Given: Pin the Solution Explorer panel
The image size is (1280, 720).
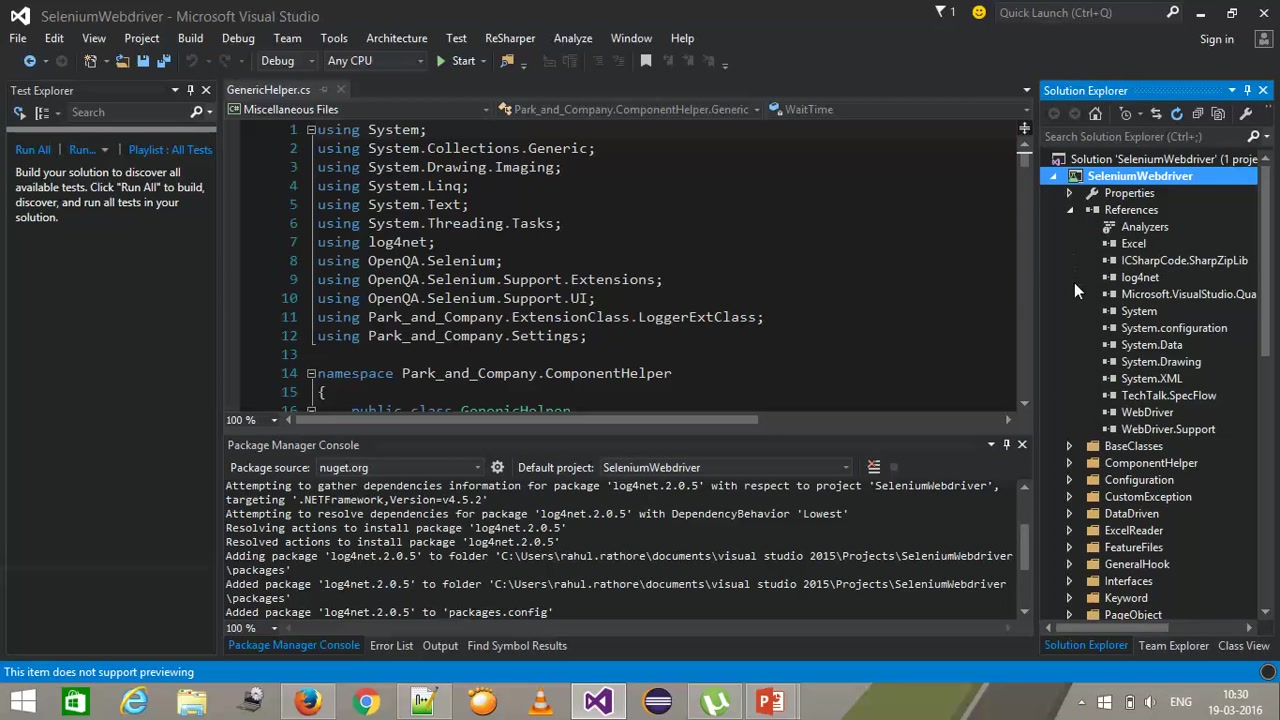Looking at the screenshot, I should (1247, 90).
